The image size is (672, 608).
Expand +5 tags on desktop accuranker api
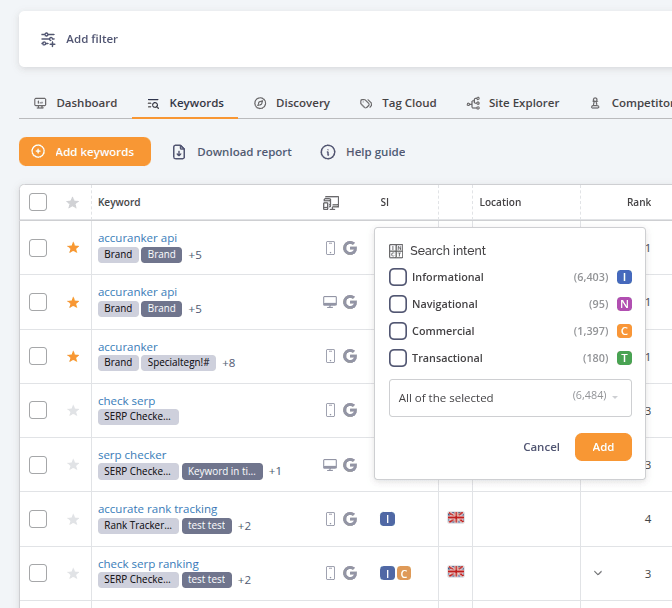tap(195, 309)
